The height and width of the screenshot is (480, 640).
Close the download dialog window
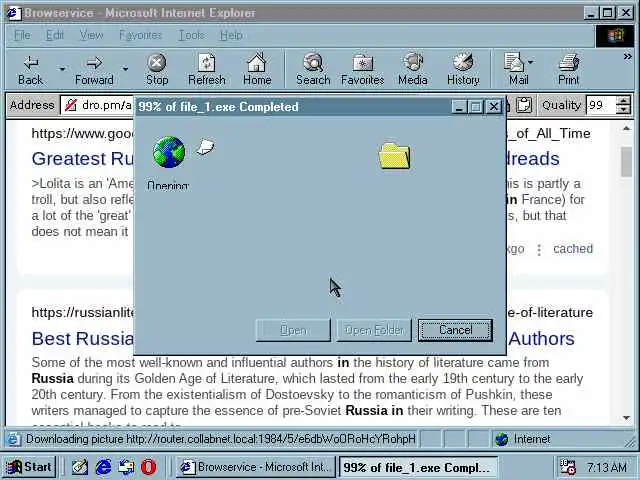[494, 107]
